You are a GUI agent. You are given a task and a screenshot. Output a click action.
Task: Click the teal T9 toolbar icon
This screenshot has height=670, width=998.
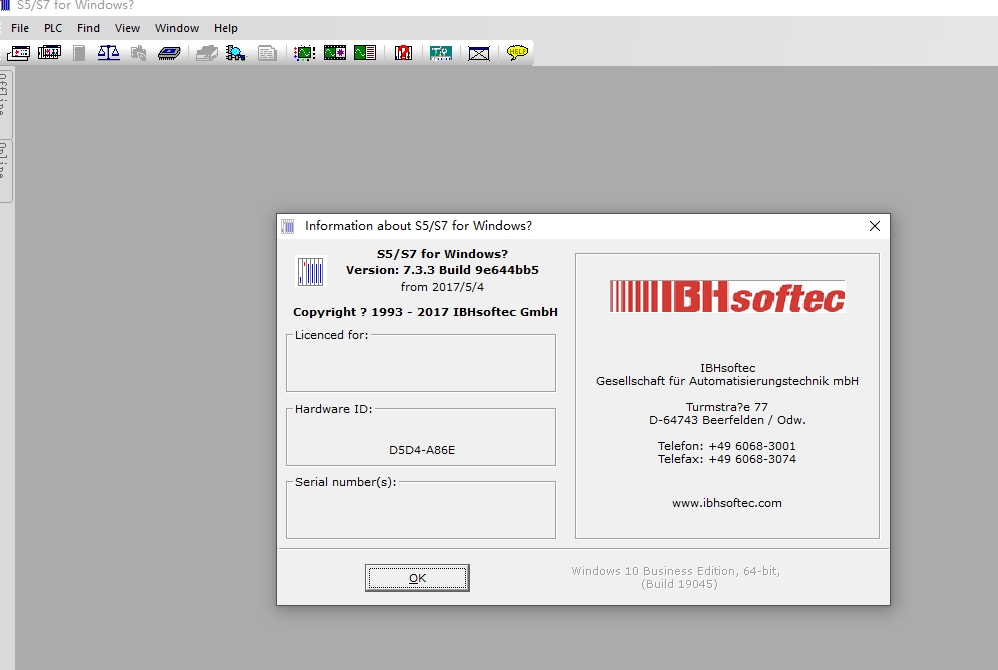[x=441, y=53]
